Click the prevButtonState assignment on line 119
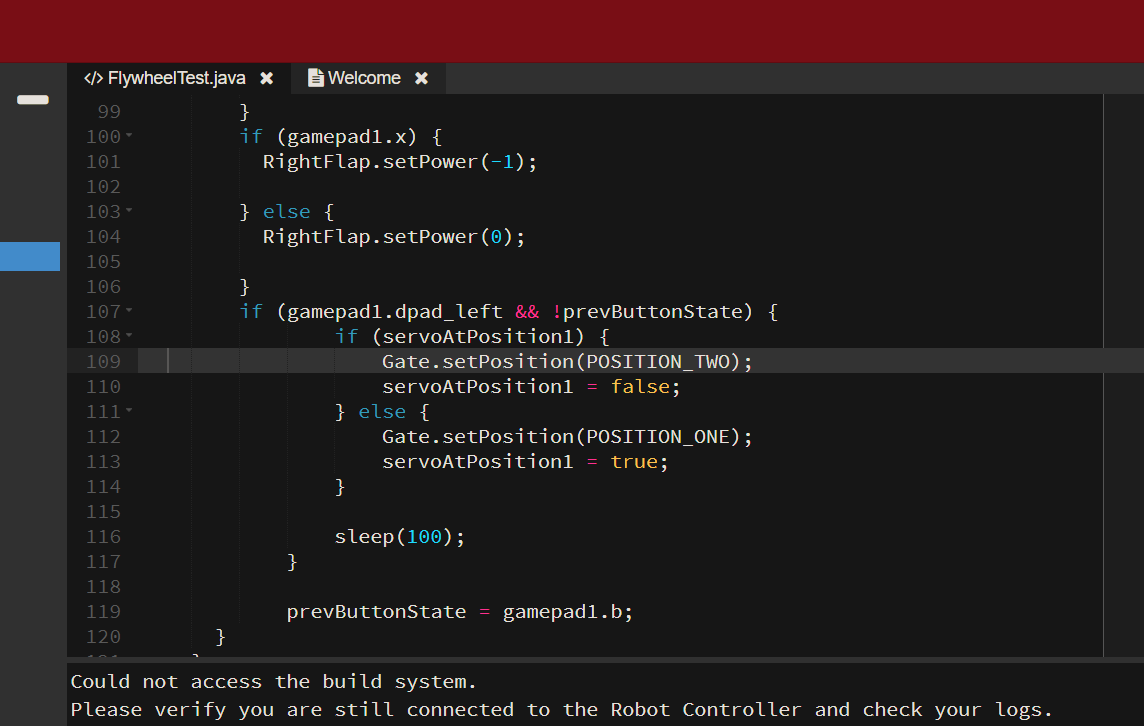Screen dimensions: 1144x726 coord(460,611)
